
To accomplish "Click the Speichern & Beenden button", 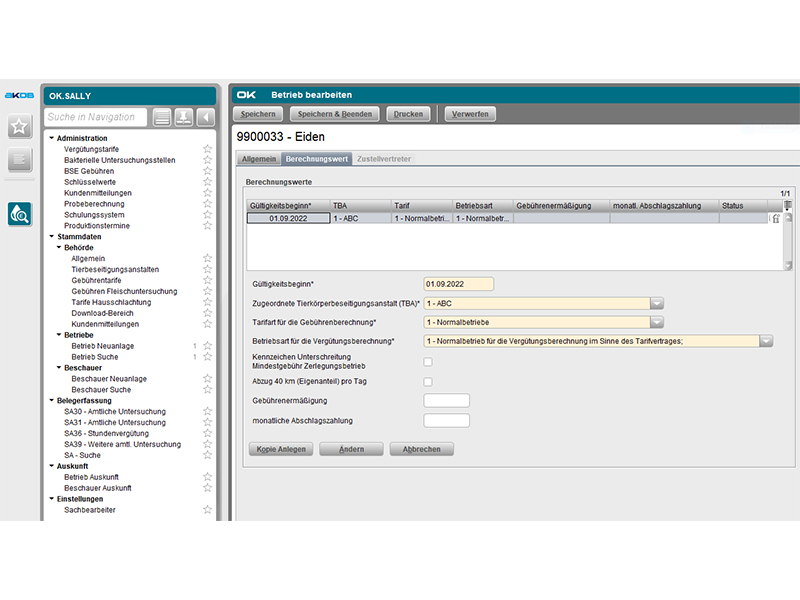I will (334, 114).
